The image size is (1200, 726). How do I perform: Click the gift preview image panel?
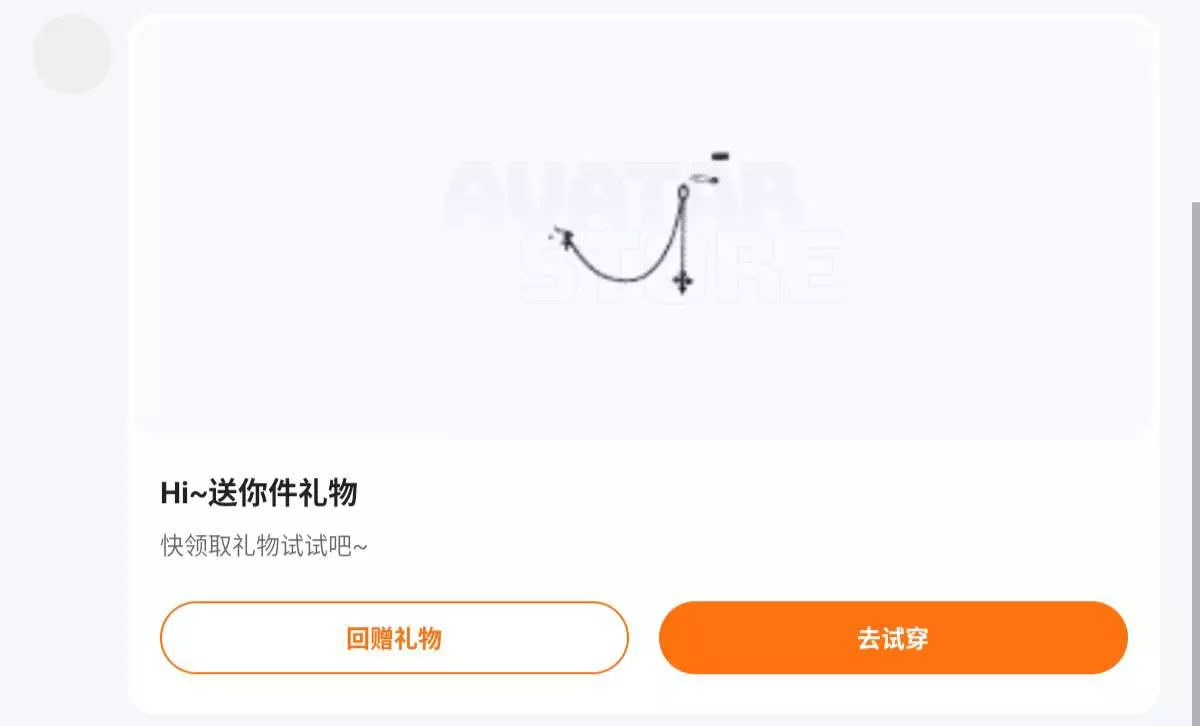click(644, 228)
